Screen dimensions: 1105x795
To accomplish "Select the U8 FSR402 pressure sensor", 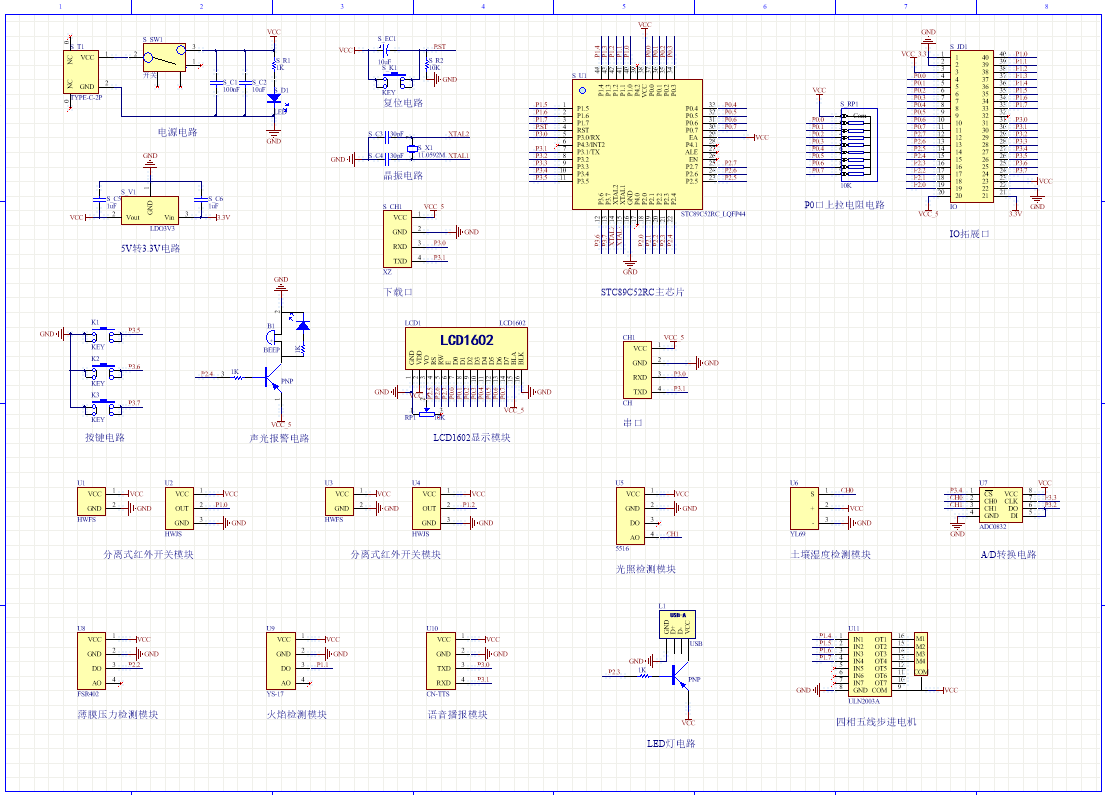I will (92, 661).
